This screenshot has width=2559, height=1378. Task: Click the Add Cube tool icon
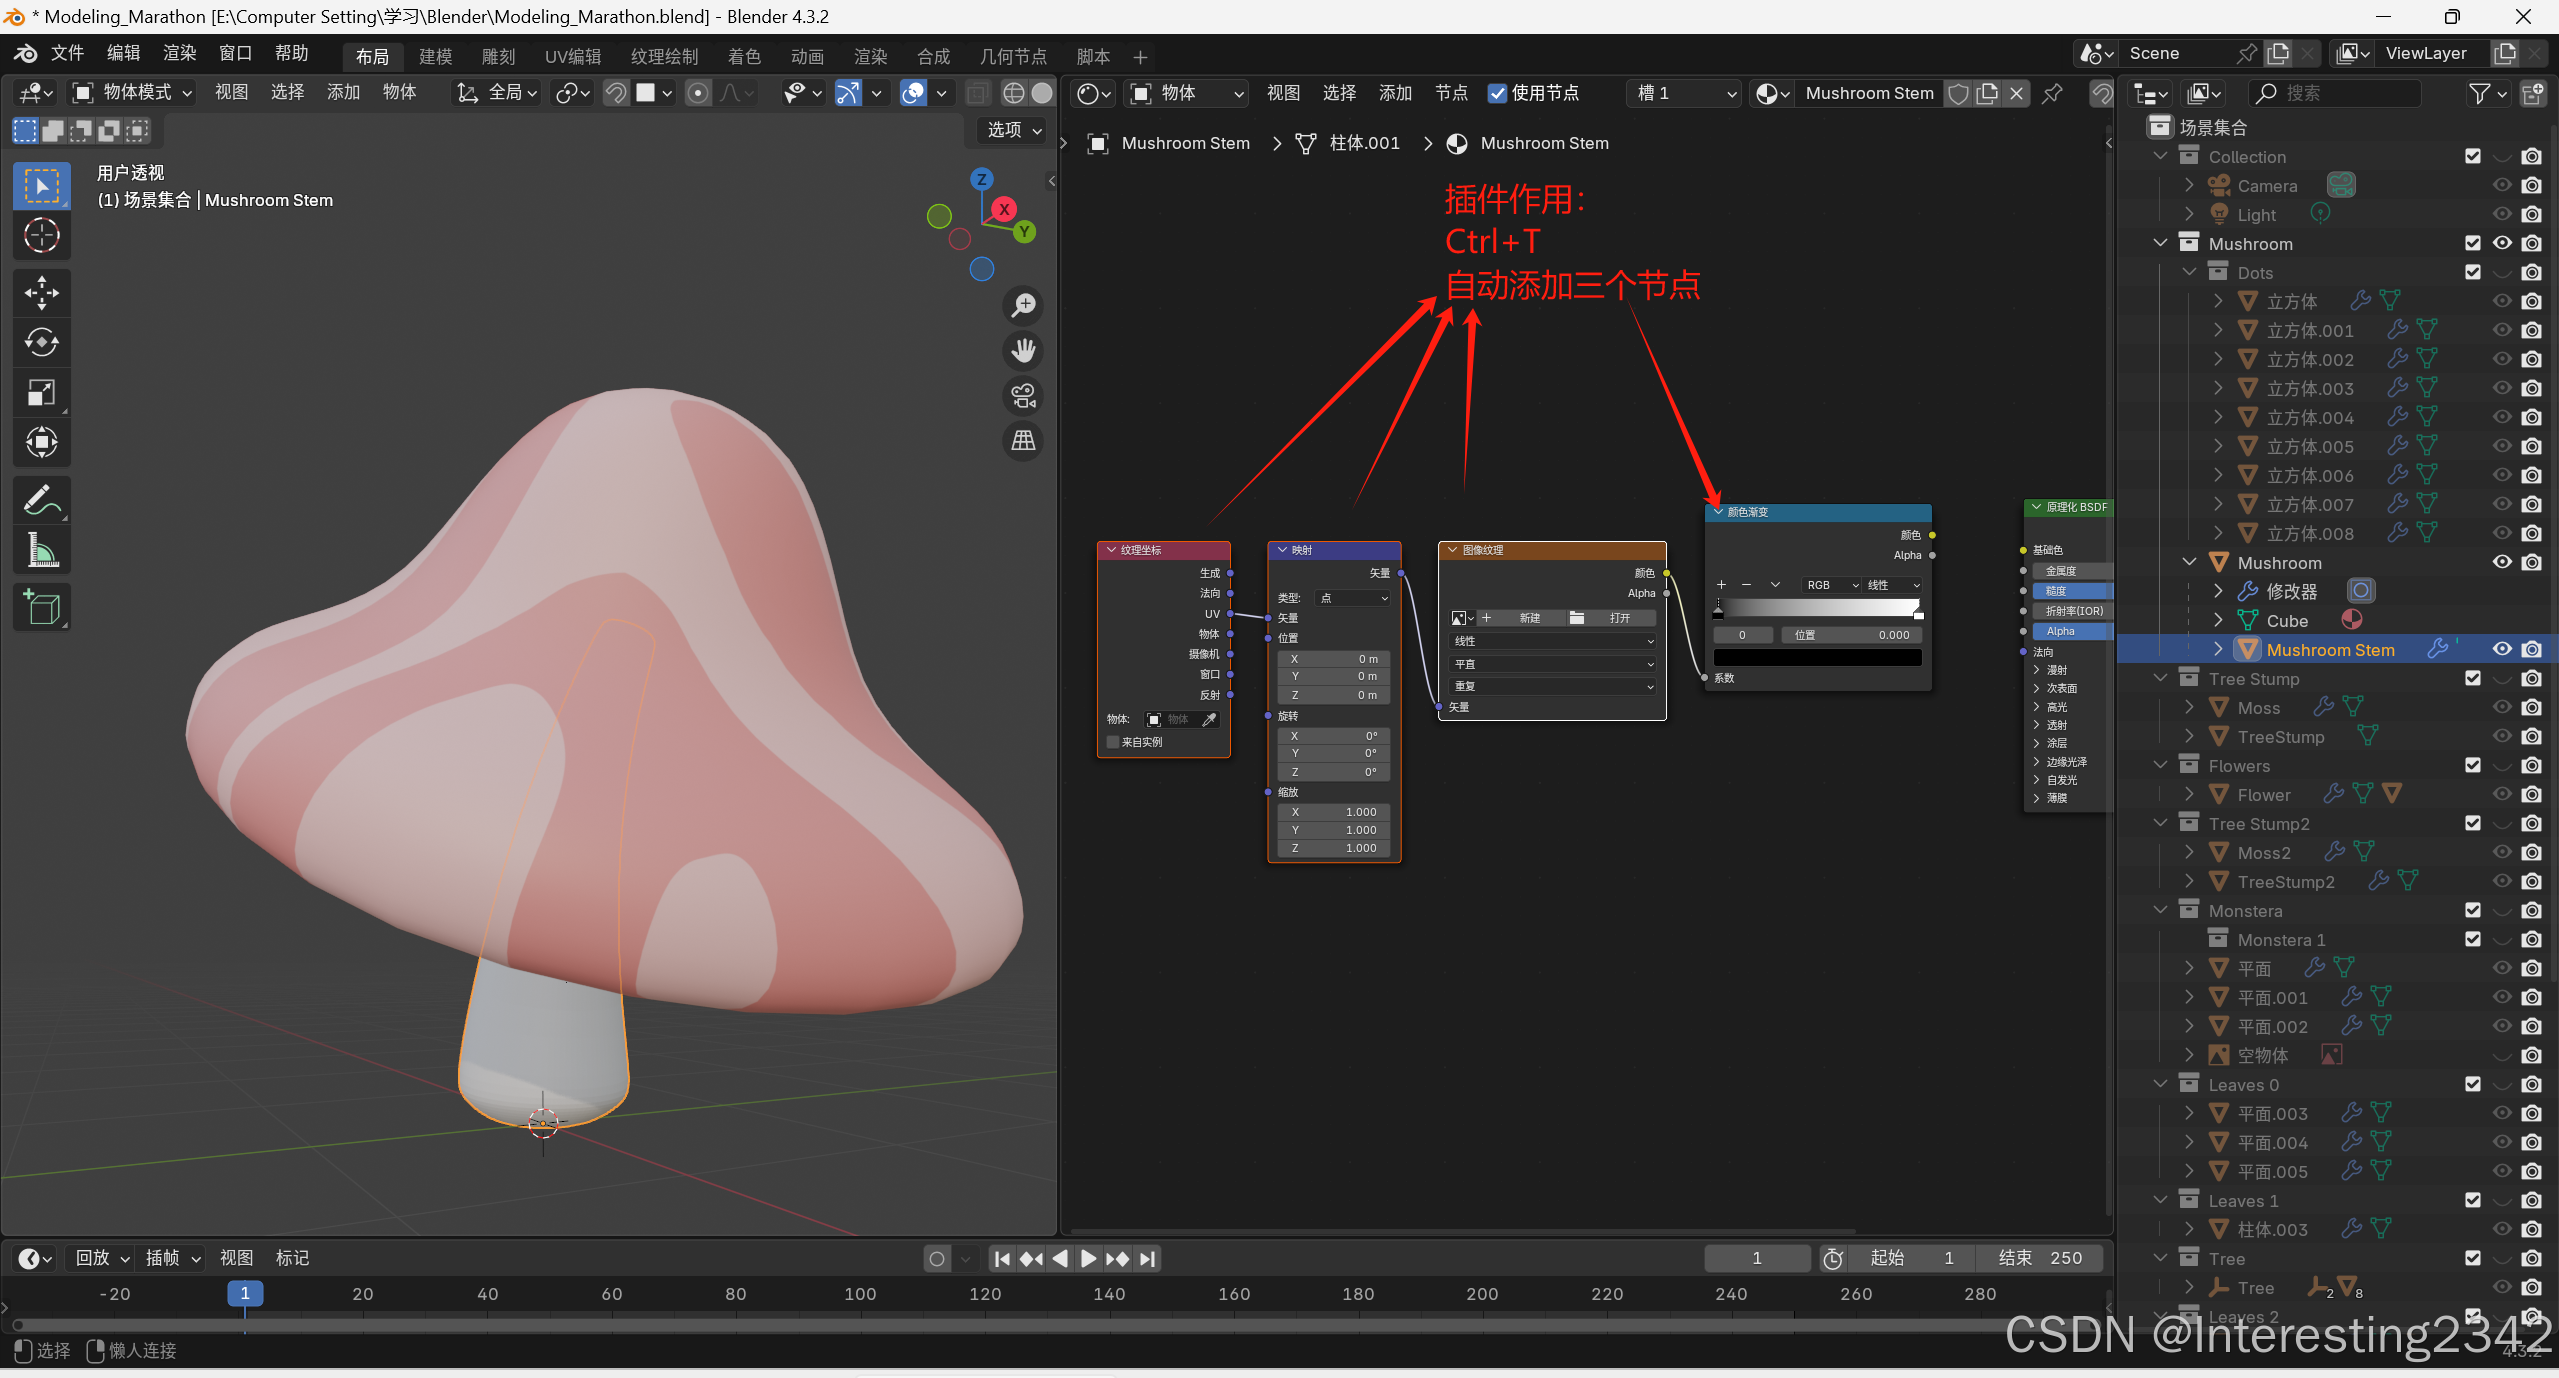click(41, 607)
